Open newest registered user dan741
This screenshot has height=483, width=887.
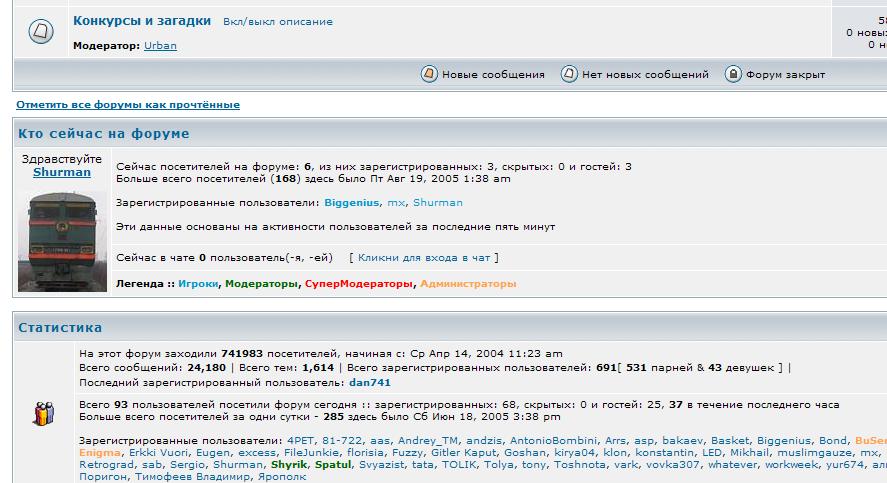point(370,382)
